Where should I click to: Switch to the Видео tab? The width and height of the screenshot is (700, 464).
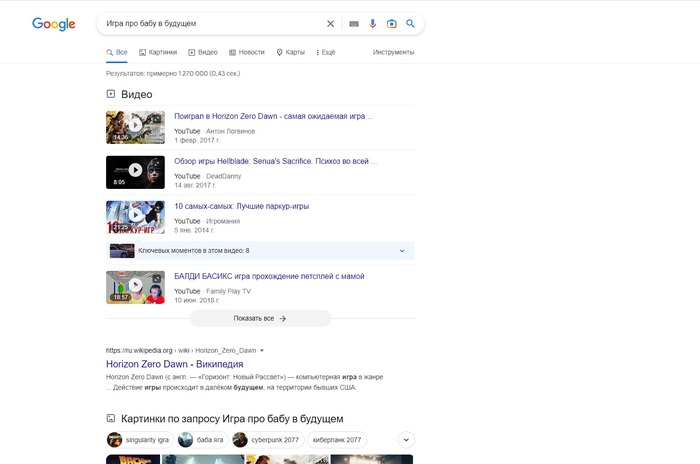[x=203, y=52]
